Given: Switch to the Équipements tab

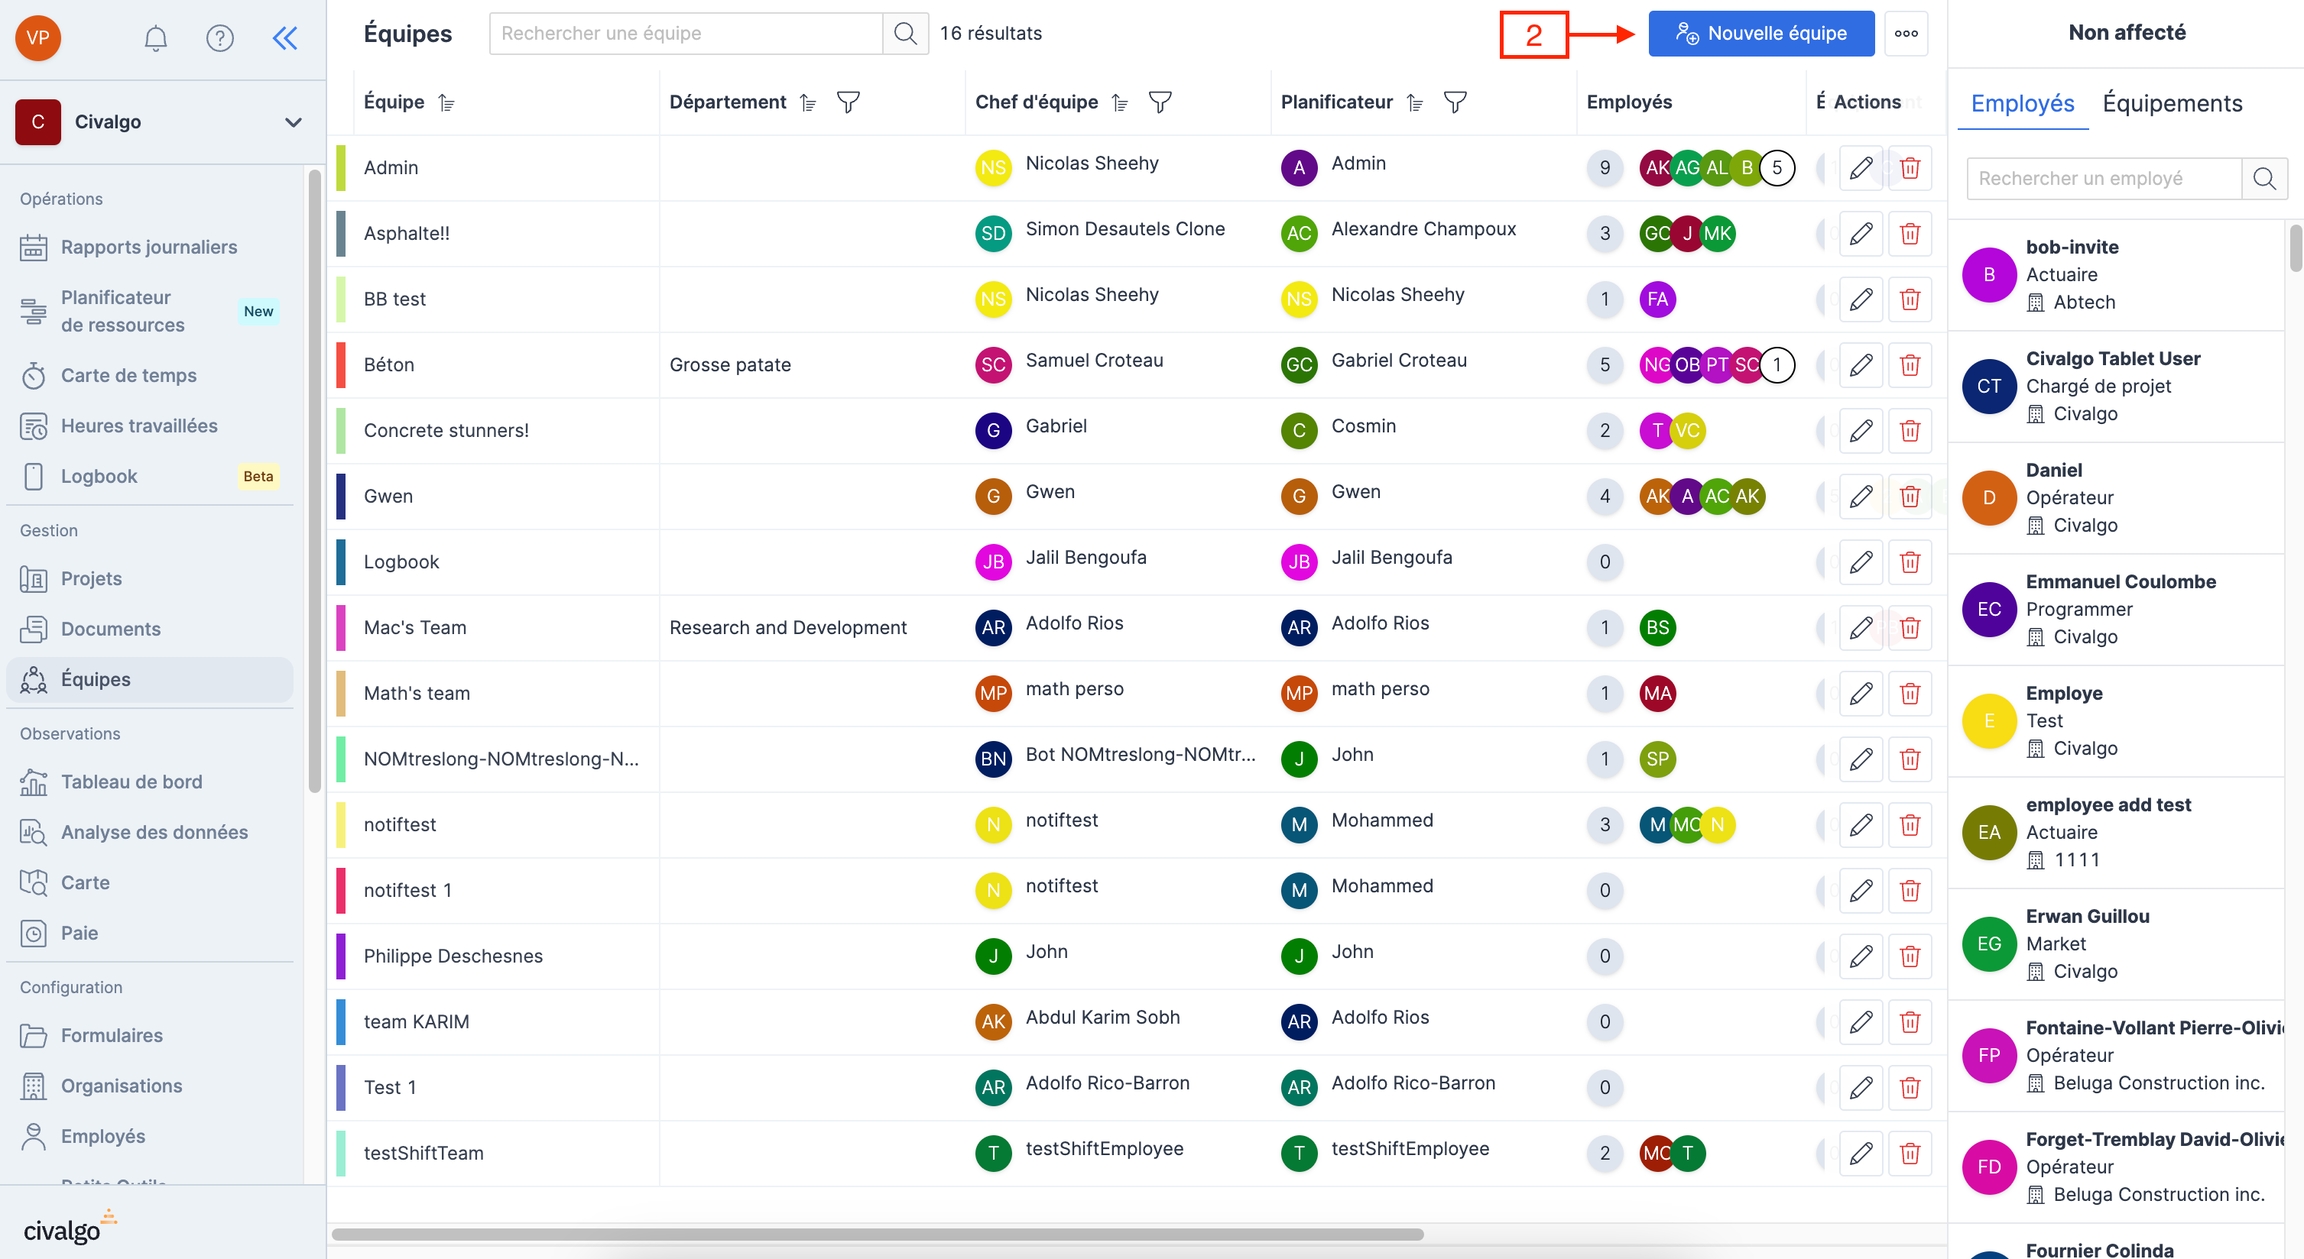Looking at the screenshot, I should [x=2172, y=103].
